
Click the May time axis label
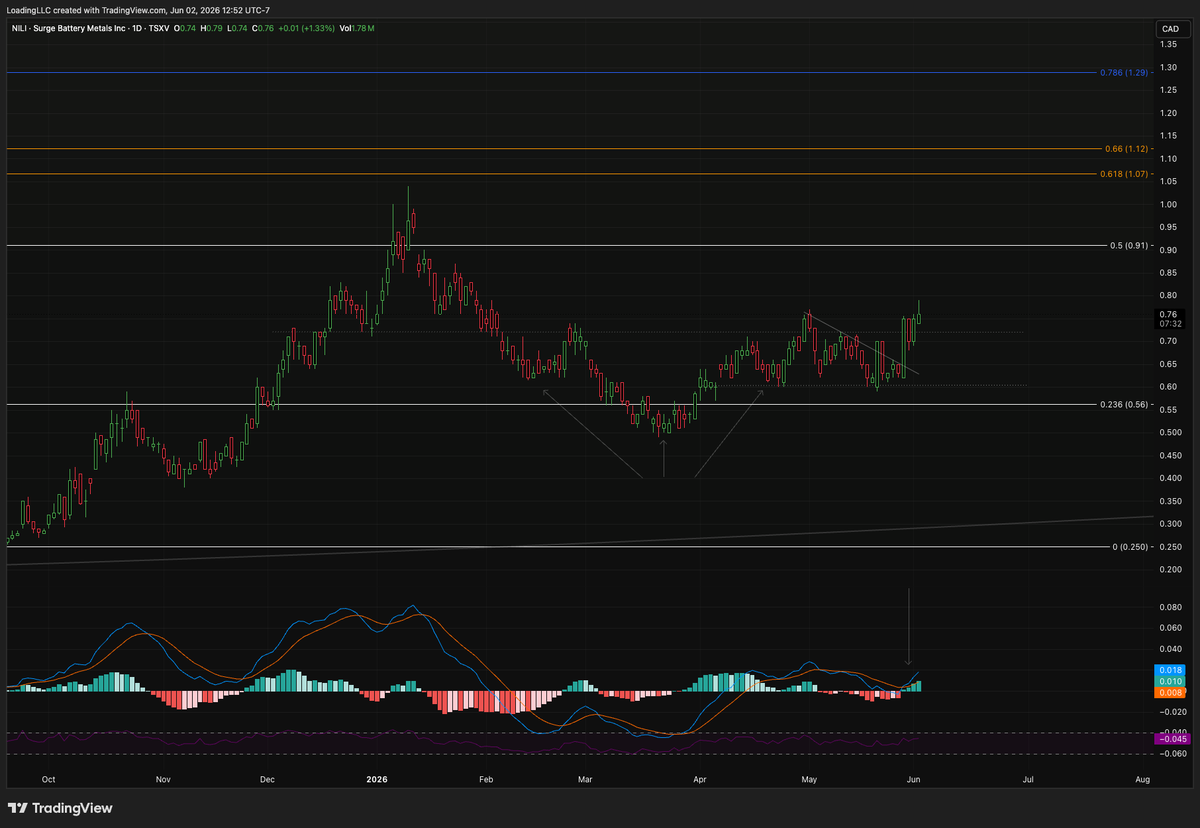click(810, 778)
